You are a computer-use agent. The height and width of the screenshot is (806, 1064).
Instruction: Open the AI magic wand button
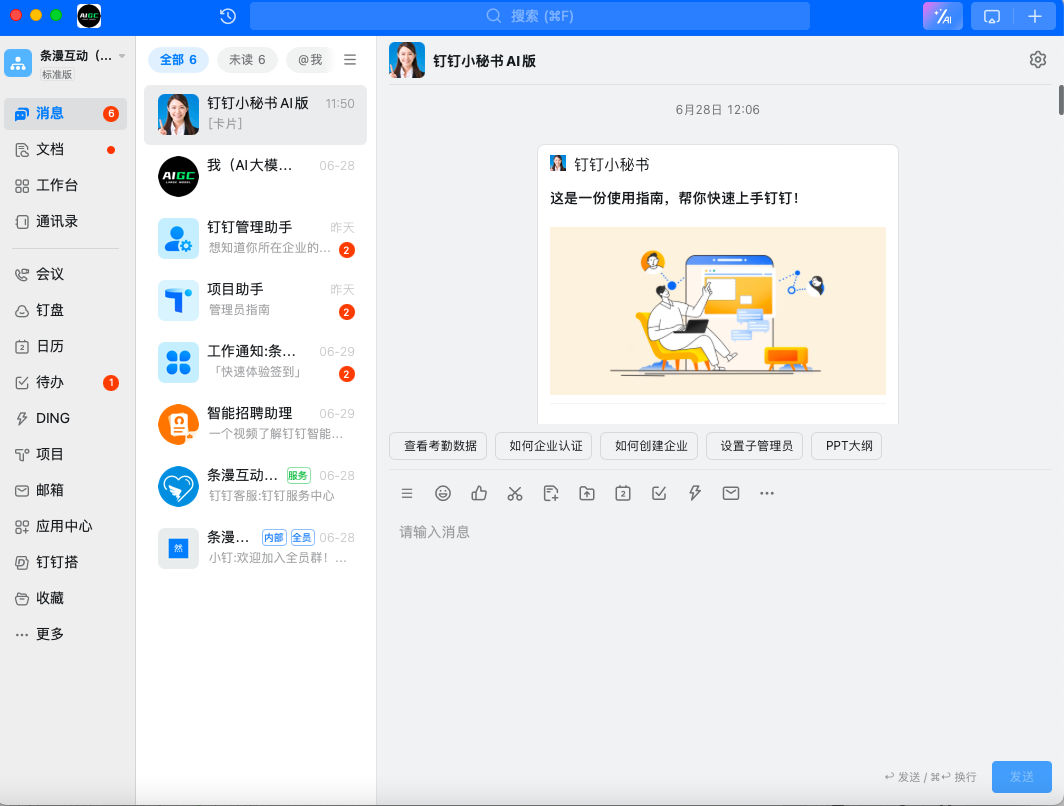click(943, 16)
